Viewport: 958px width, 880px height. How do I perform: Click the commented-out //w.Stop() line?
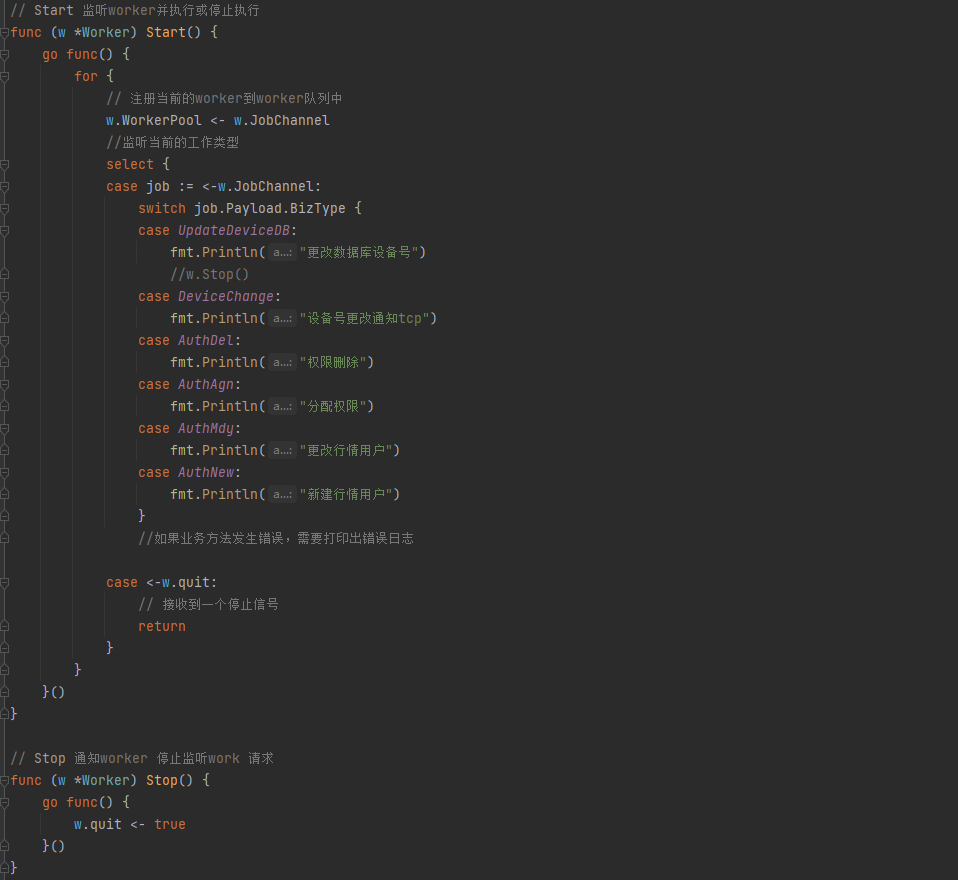(x=209, y=275)
